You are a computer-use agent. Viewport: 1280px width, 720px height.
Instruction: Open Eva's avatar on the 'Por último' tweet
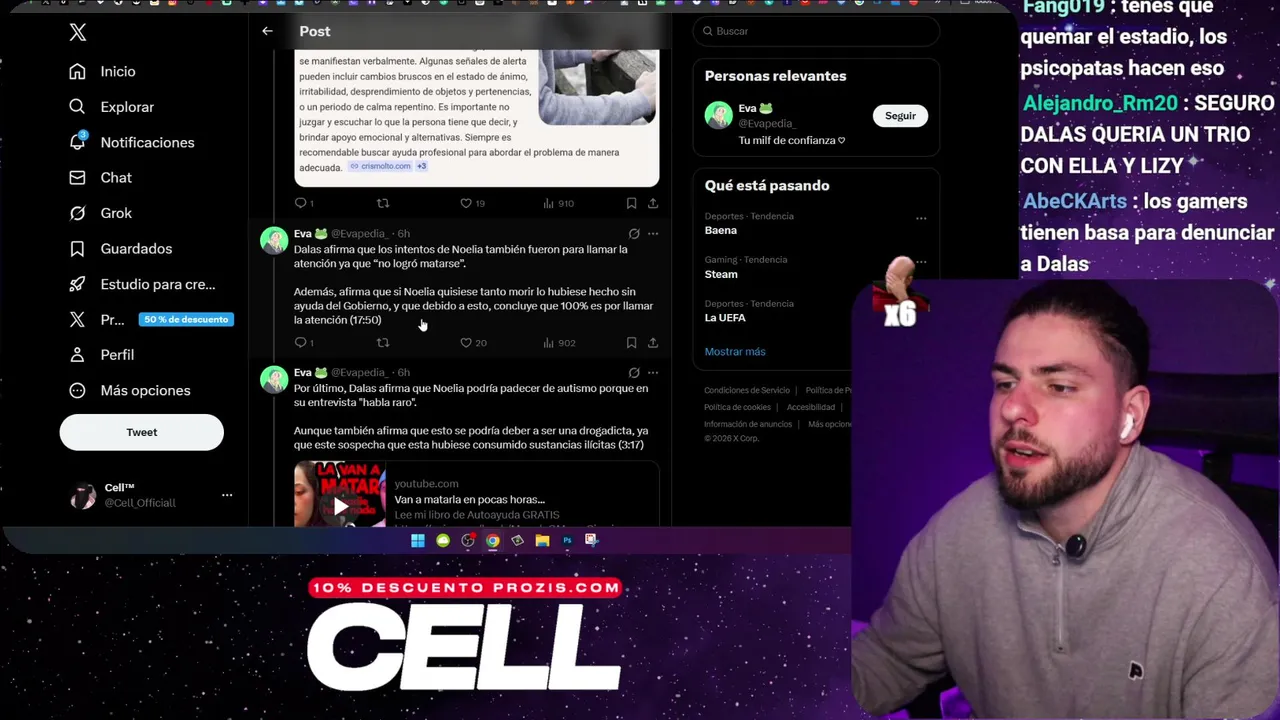point(274,379)
